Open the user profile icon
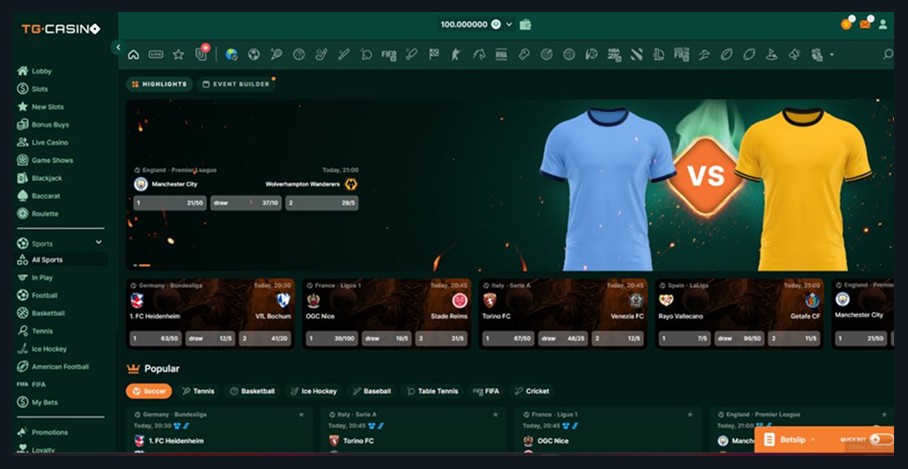 [883, 24]
